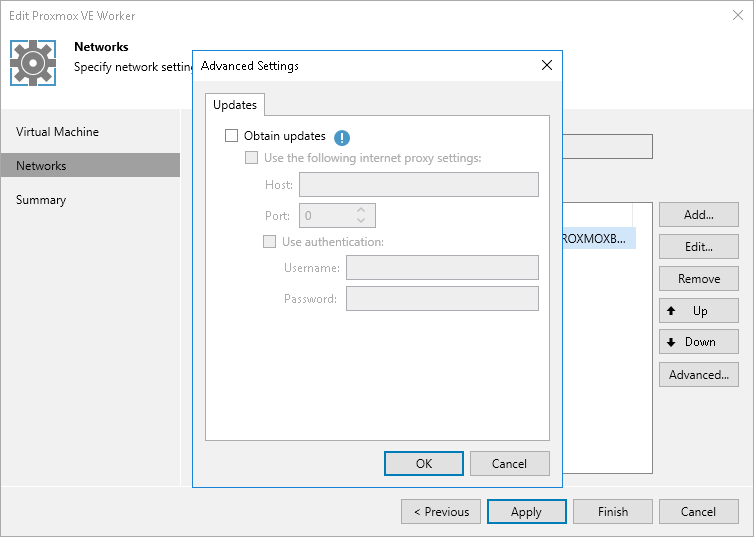Image resolution: width=754 pixels, height=537 pixels.
Task: Click the gear icon in the wizard header
Action: [33, 62]
